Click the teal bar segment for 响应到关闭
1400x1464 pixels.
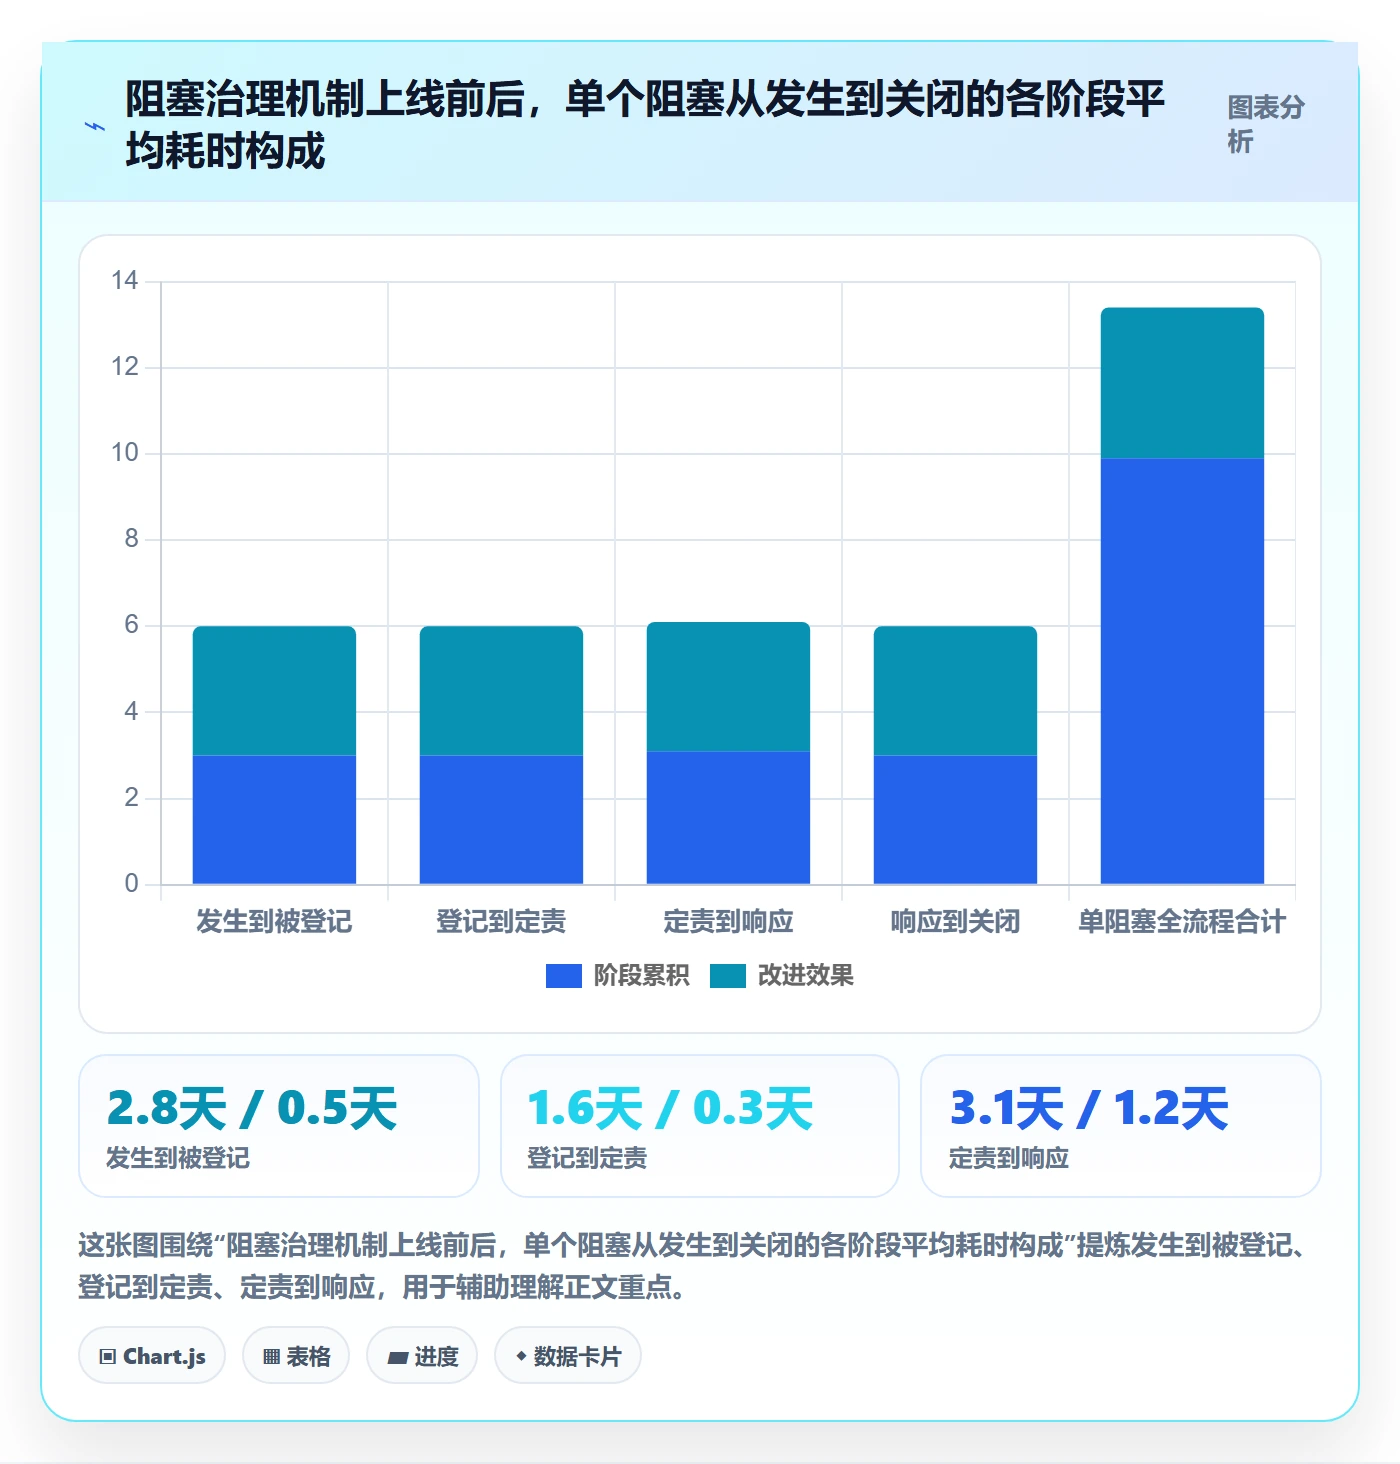click(x=955, y=691)
